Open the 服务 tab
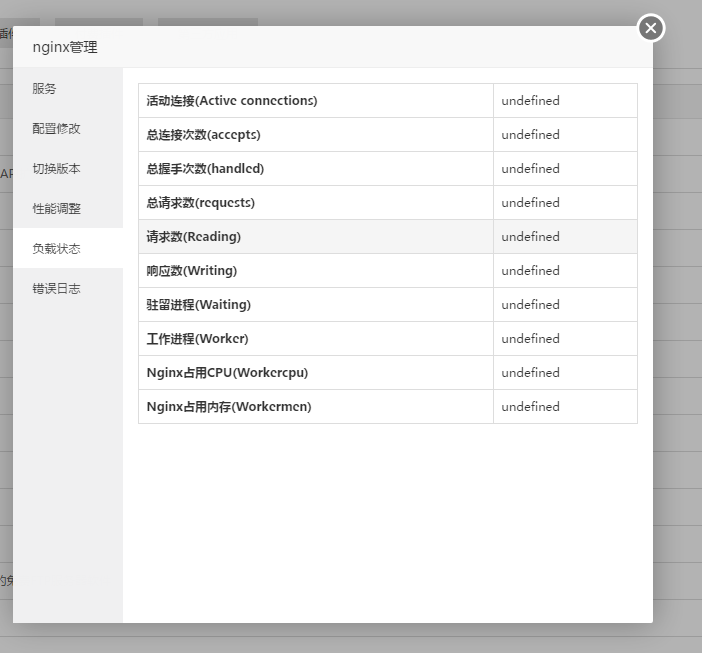The width and height of the screenshot is (702, 653). (68, 89)
